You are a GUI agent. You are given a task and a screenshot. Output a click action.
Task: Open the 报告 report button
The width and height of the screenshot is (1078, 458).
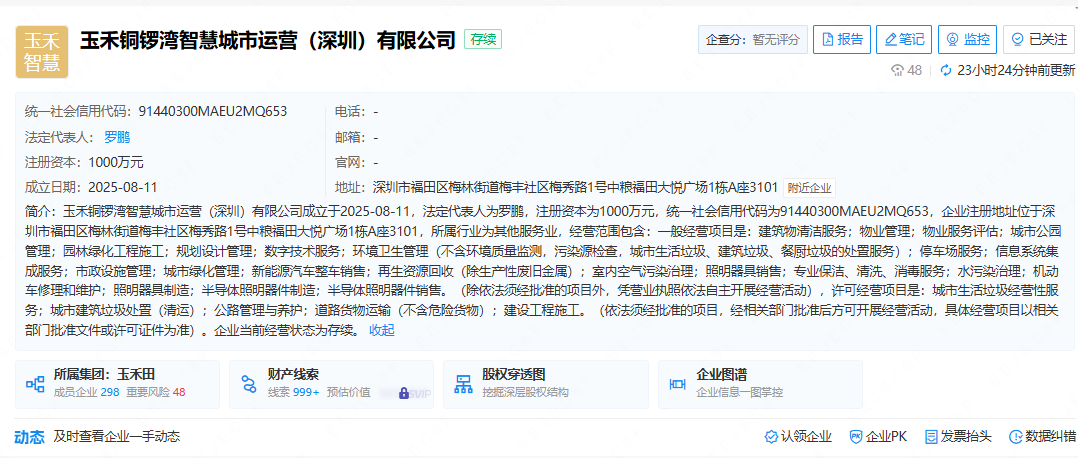click(x=841, y=39)
